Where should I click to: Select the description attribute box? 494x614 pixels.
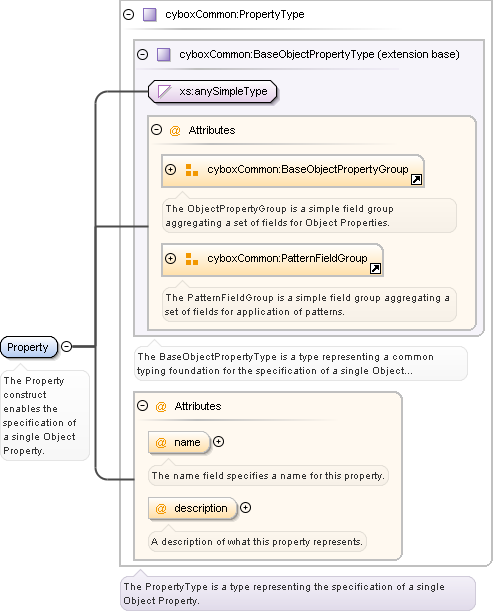pos(193,508)
